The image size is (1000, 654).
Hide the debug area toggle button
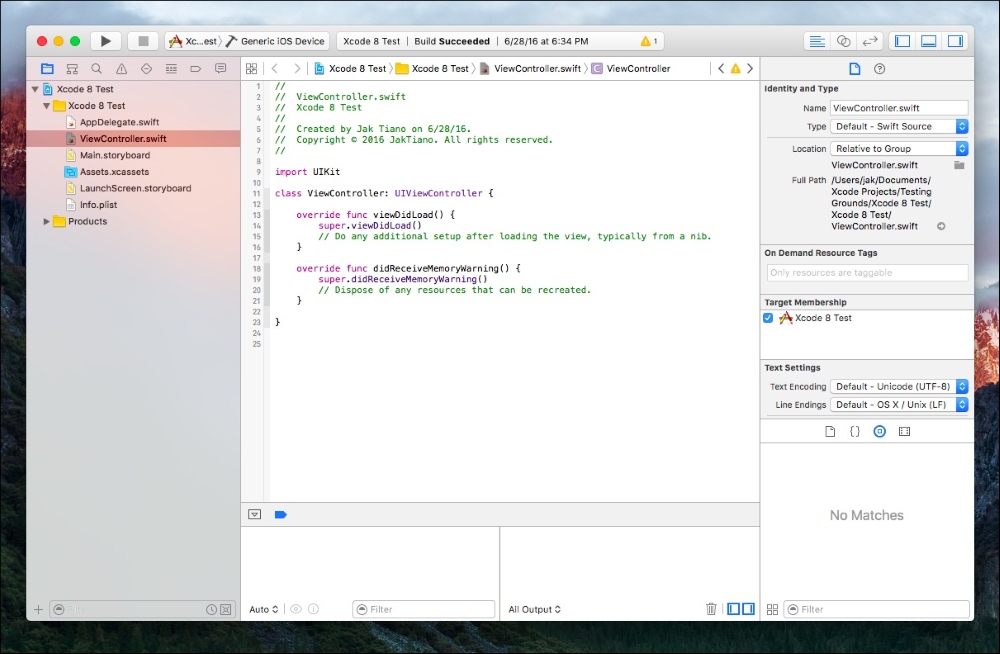tap(254, 514)
